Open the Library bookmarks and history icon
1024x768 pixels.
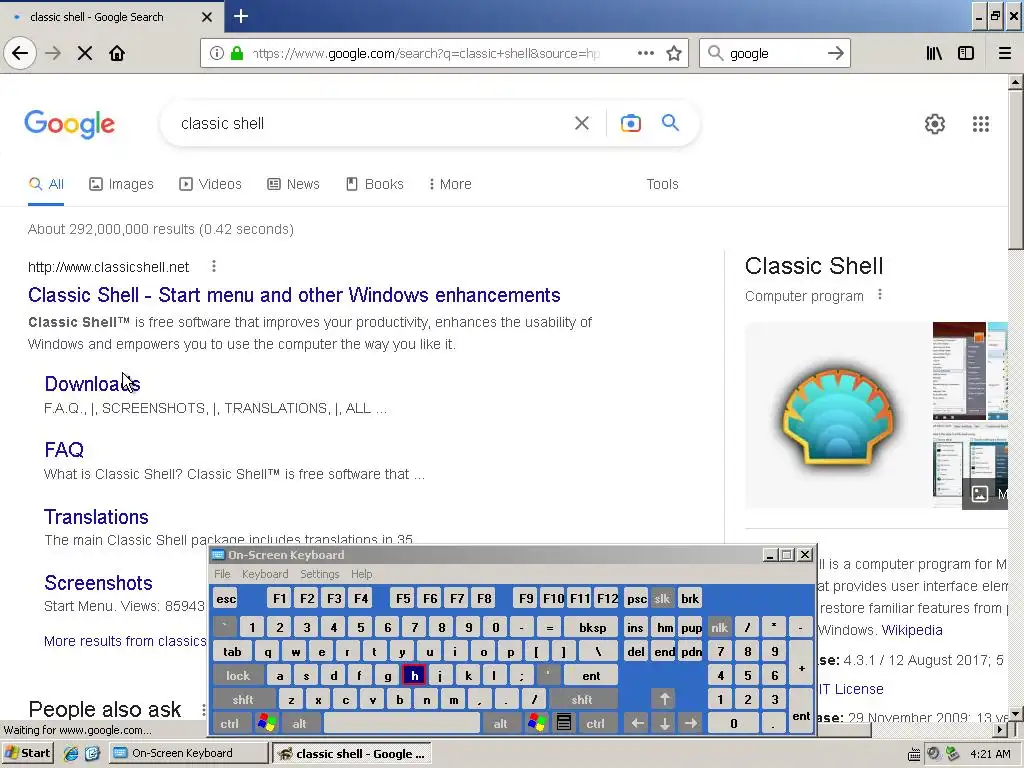pyautogui.click(x=934, y=53)
